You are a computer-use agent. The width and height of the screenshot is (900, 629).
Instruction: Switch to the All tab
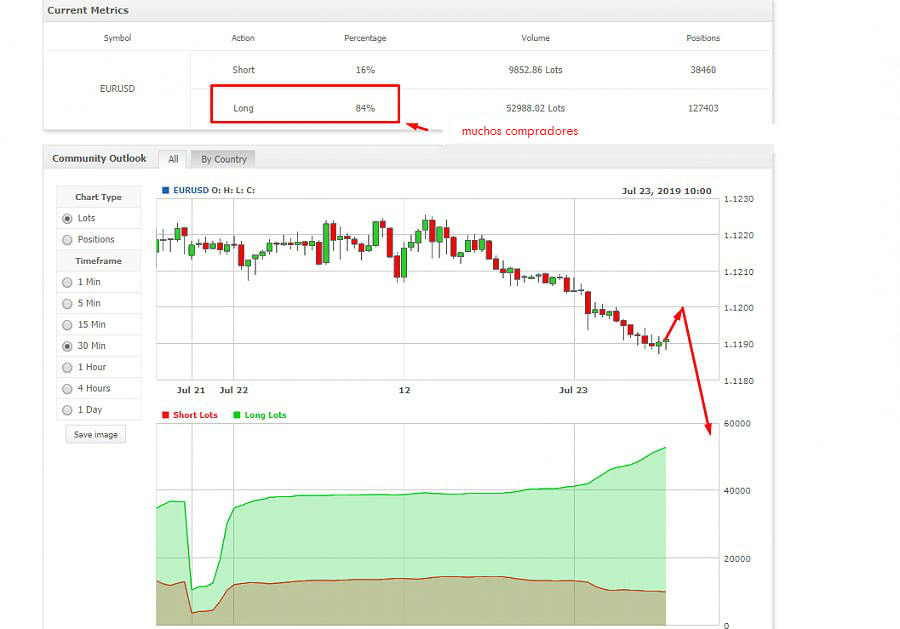173,159
